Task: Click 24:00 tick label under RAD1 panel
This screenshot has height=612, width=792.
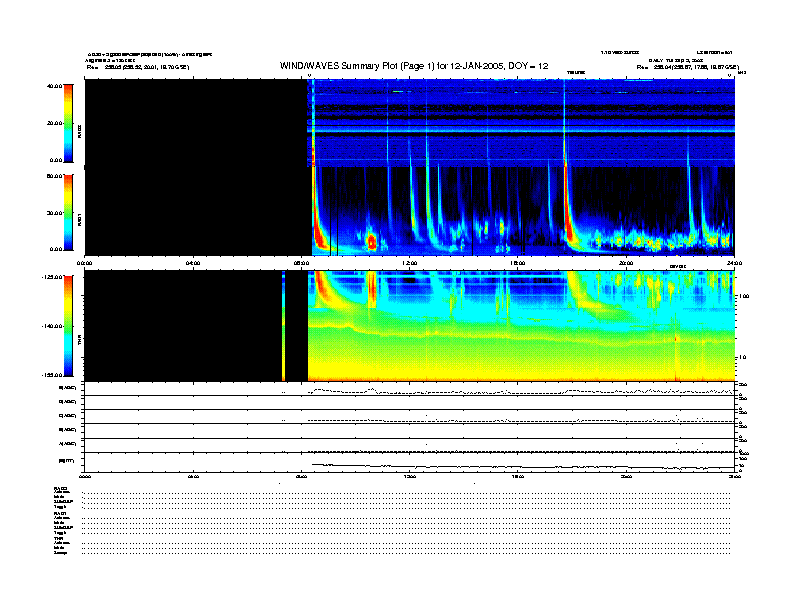Action: [x=734, y=263]
